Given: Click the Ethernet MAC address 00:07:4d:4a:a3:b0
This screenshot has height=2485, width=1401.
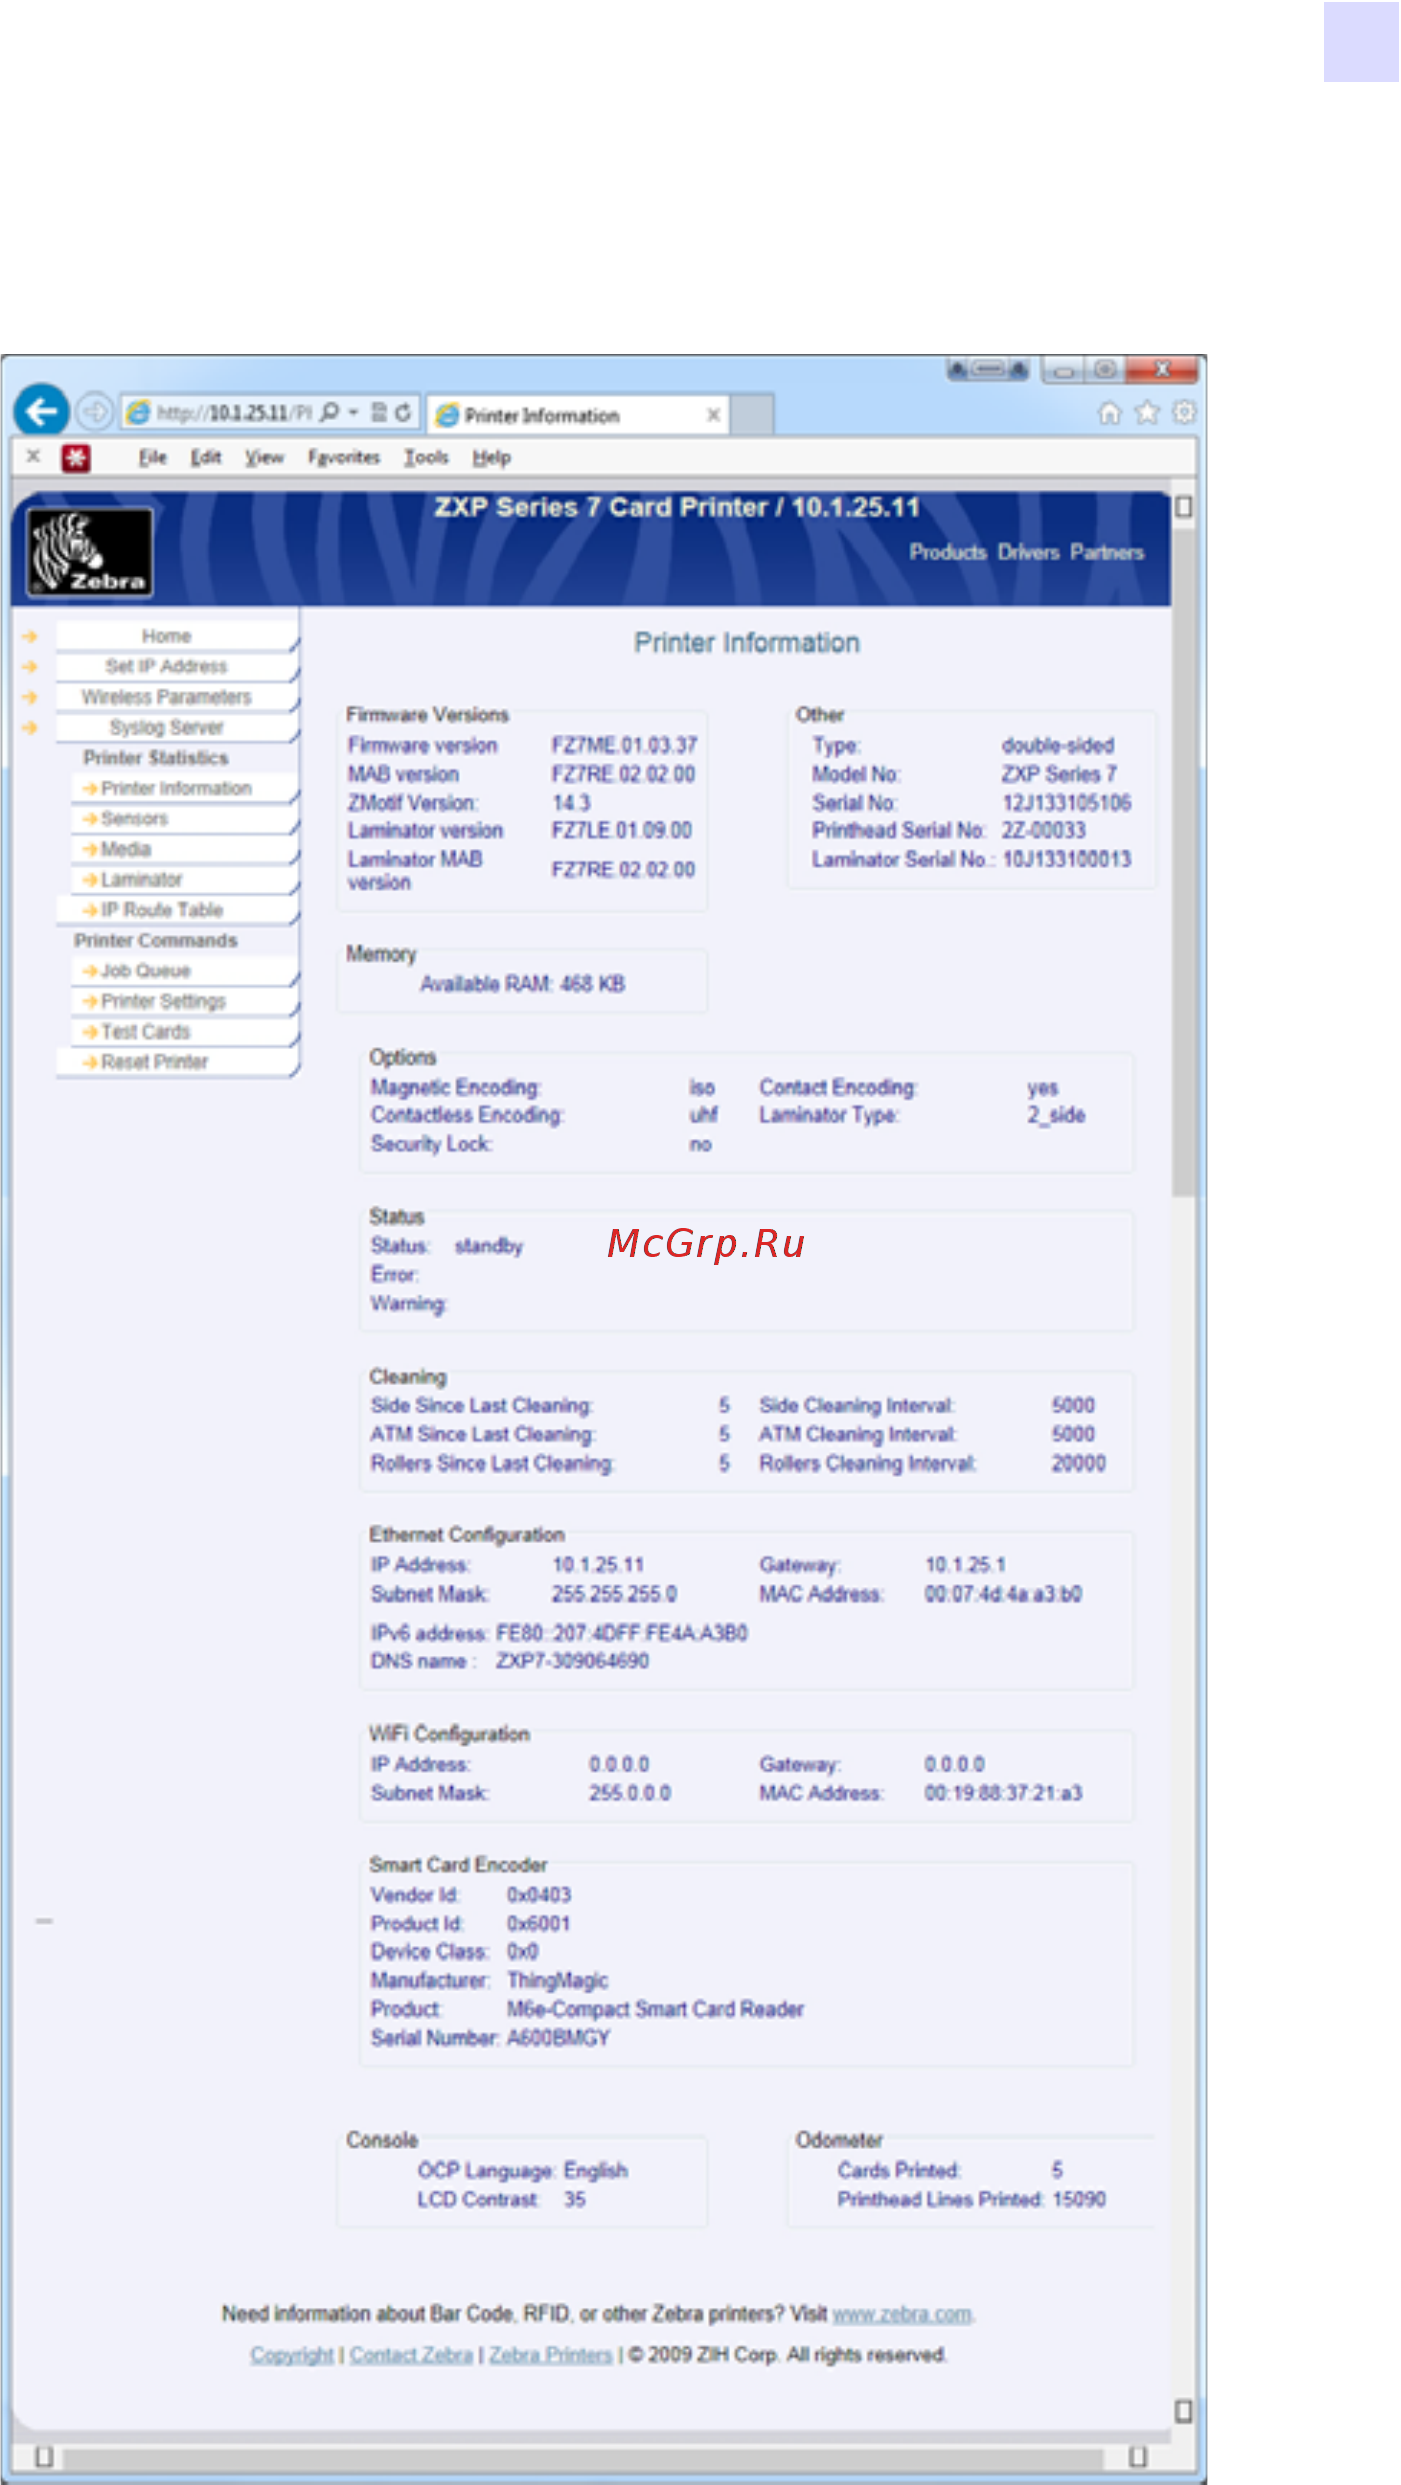Looking at the screenshot, I should click(1003, 1594).
